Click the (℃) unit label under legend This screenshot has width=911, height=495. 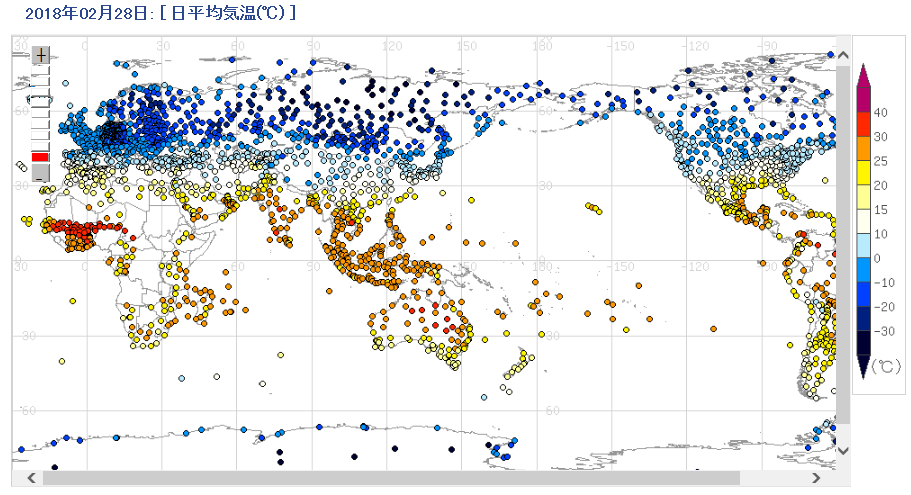(x=885, y=367)
